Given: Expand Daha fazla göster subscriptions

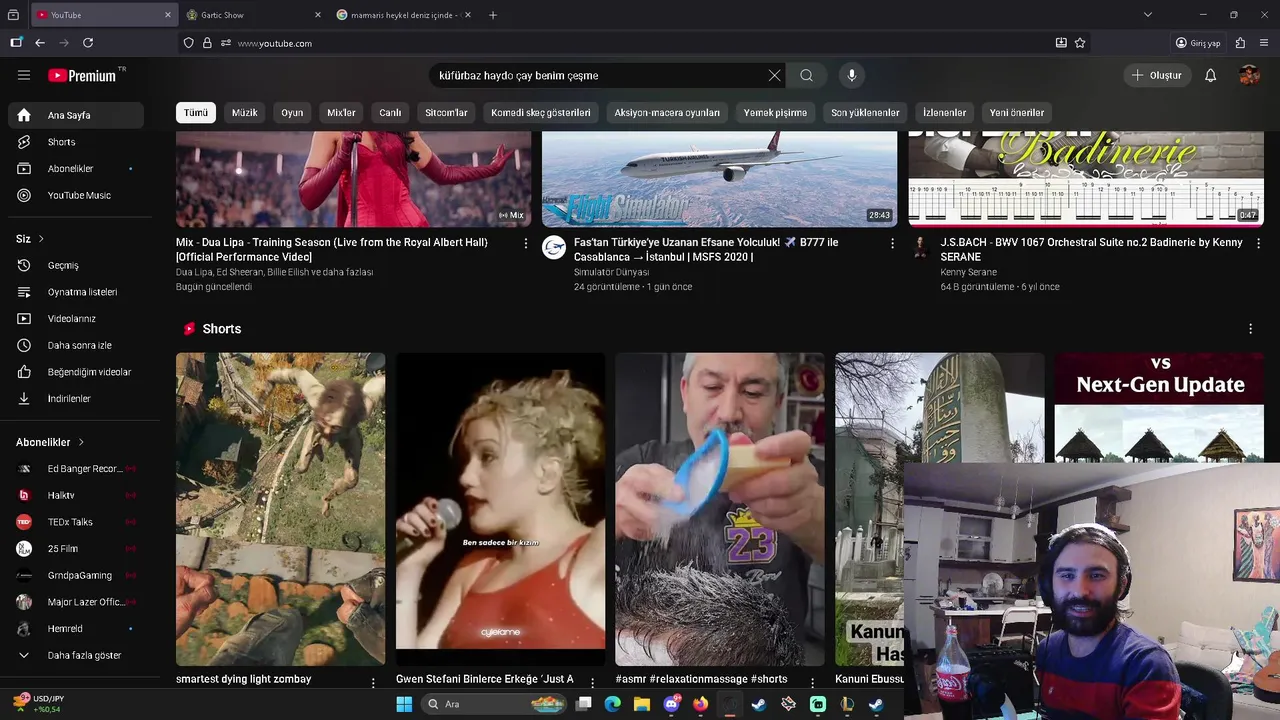Looking at the screenshot, I should (x=76, y=655).
